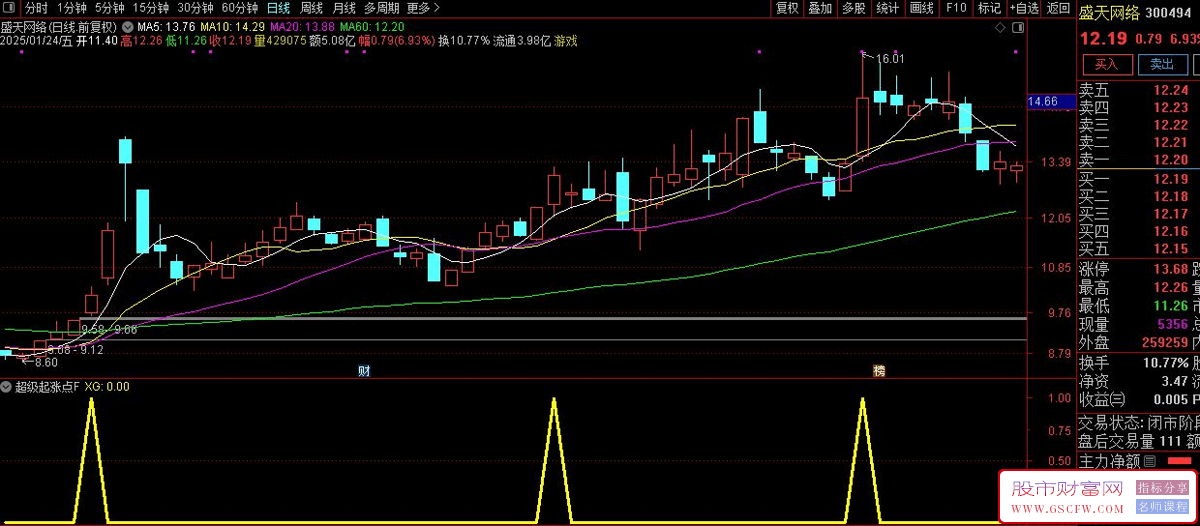
Task: Select the 5分钟 period tab
Action: click(110, 8)
